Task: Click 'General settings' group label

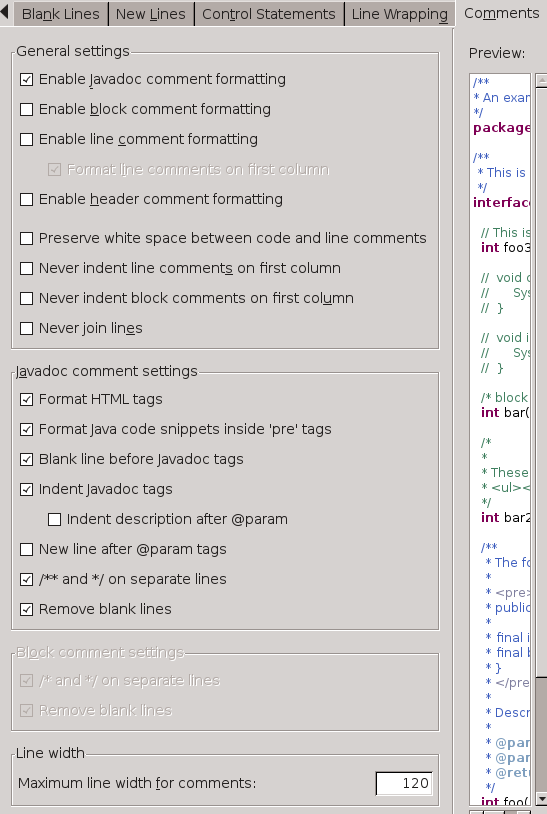Action: [73, 51]
